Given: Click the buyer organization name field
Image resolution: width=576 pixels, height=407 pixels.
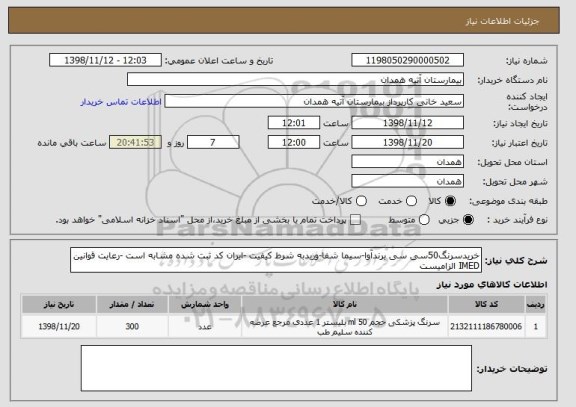Looking at the screenshot, I should pyautogui.click(x=295, y=79).
